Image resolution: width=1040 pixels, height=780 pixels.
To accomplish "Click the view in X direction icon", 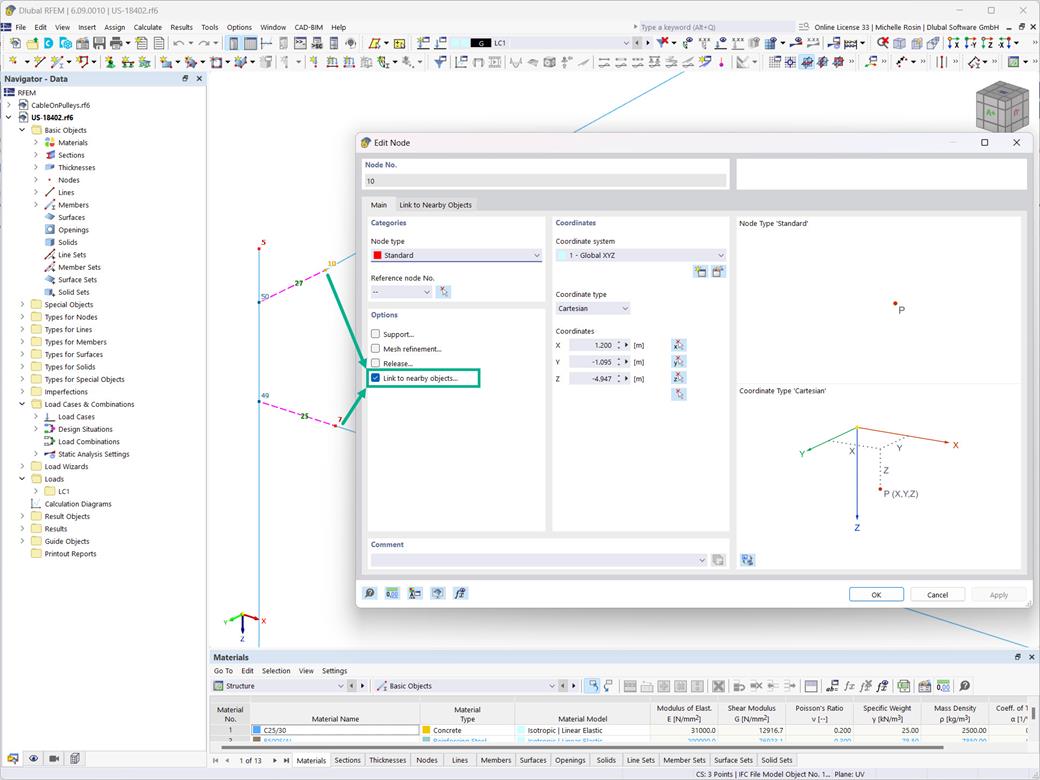I will pyautogui.click(x=953, y=43).
